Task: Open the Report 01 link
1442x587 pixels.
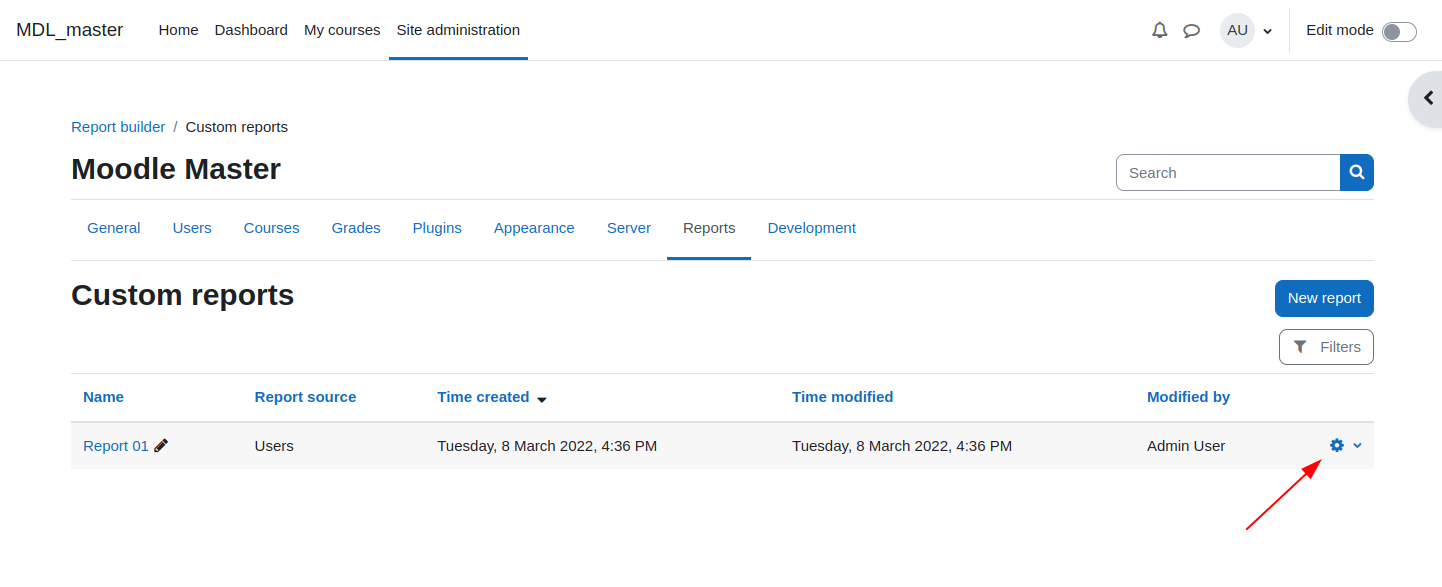Action: pos(116,446)
